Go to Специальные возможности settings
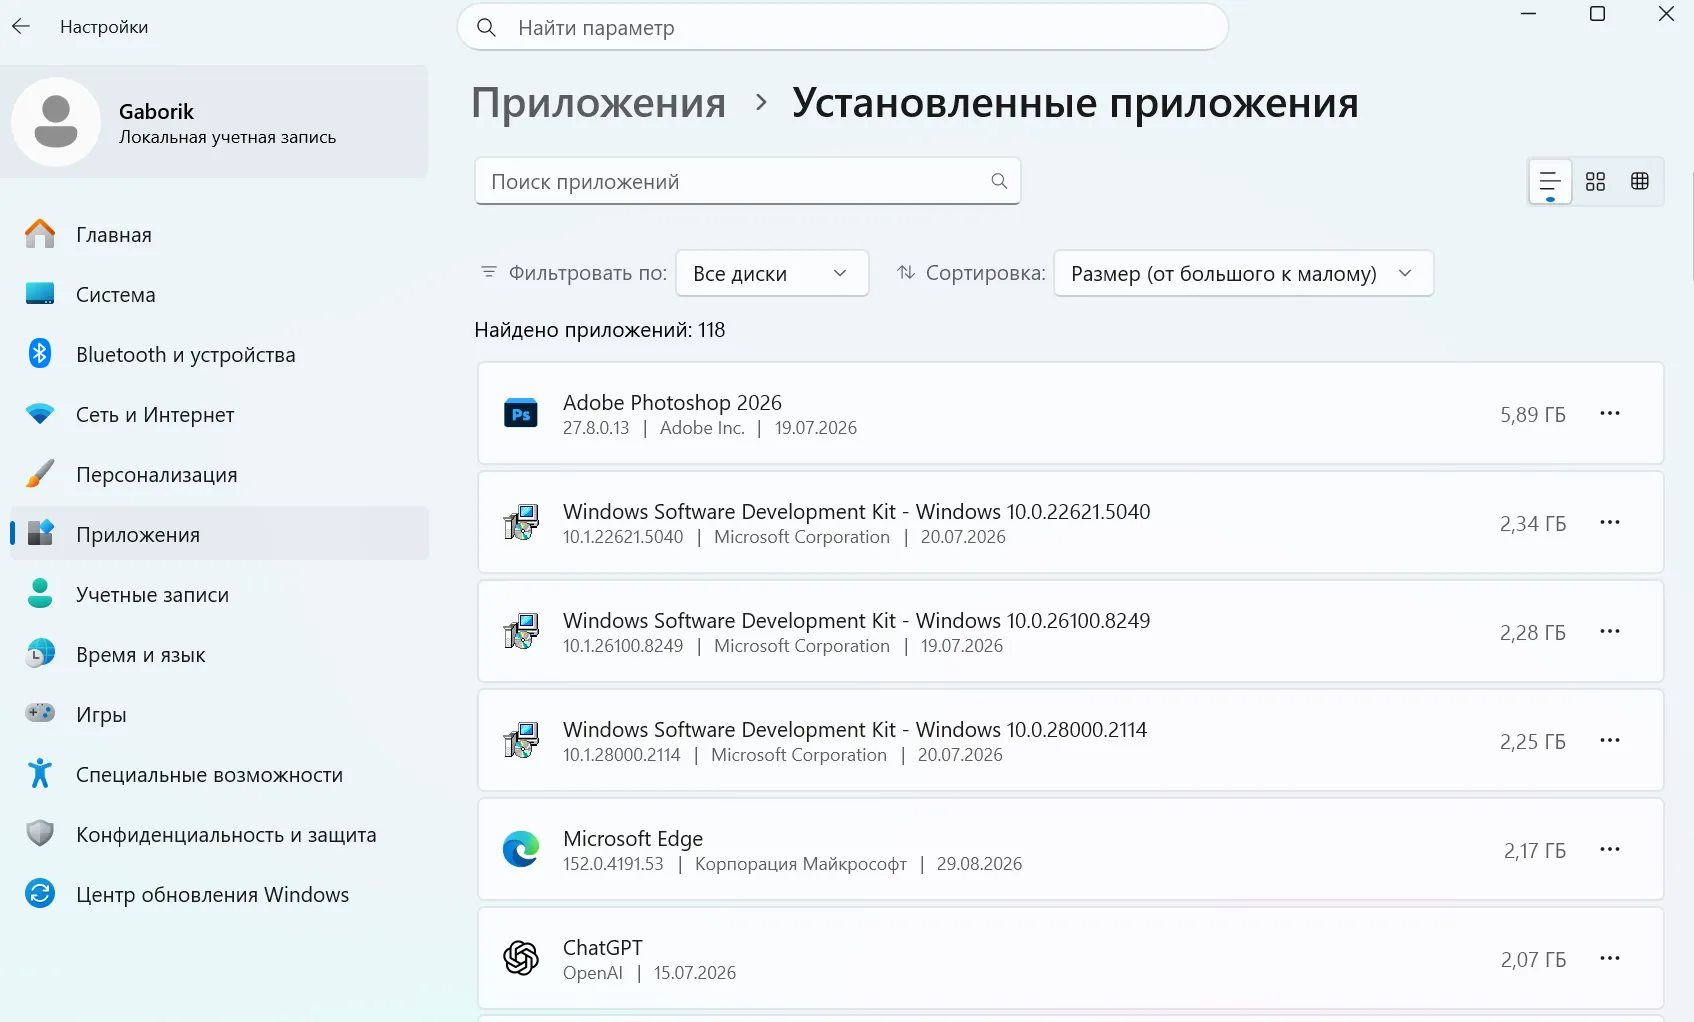 click(x=219, y=774)
